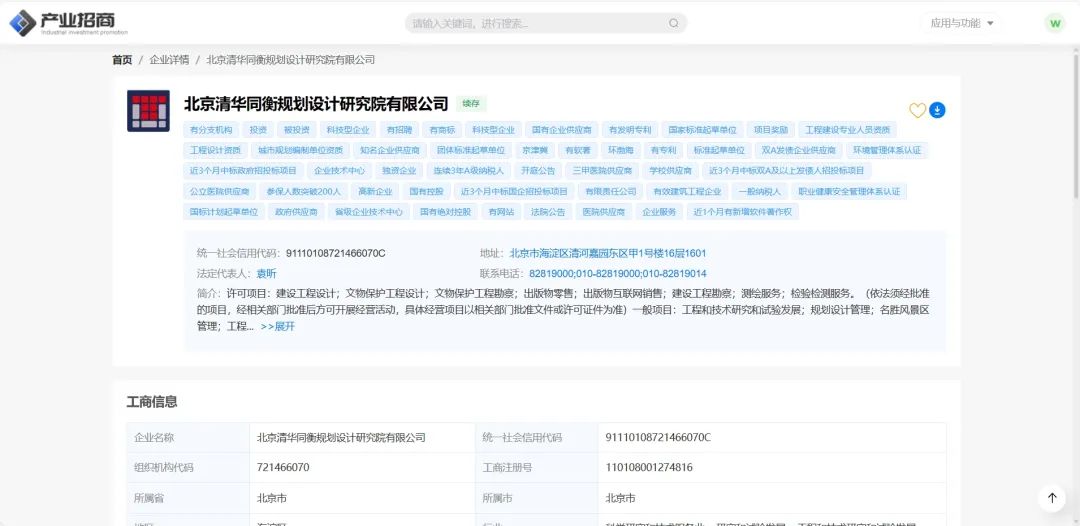
Task: Go to 首页 in the breadcrumb
Action: pos(122,60)
